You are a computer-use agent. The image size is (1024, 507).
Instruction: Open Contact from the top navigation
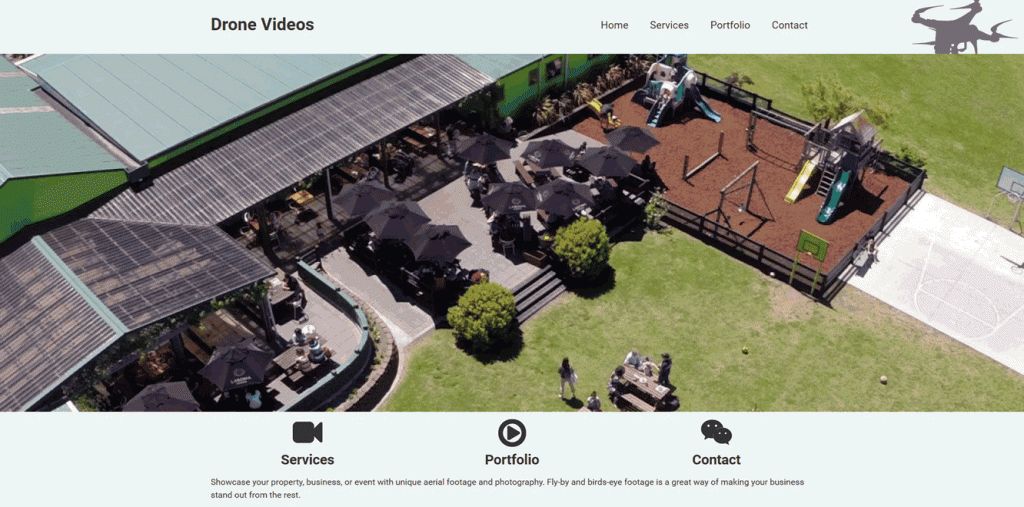[790, 25]
